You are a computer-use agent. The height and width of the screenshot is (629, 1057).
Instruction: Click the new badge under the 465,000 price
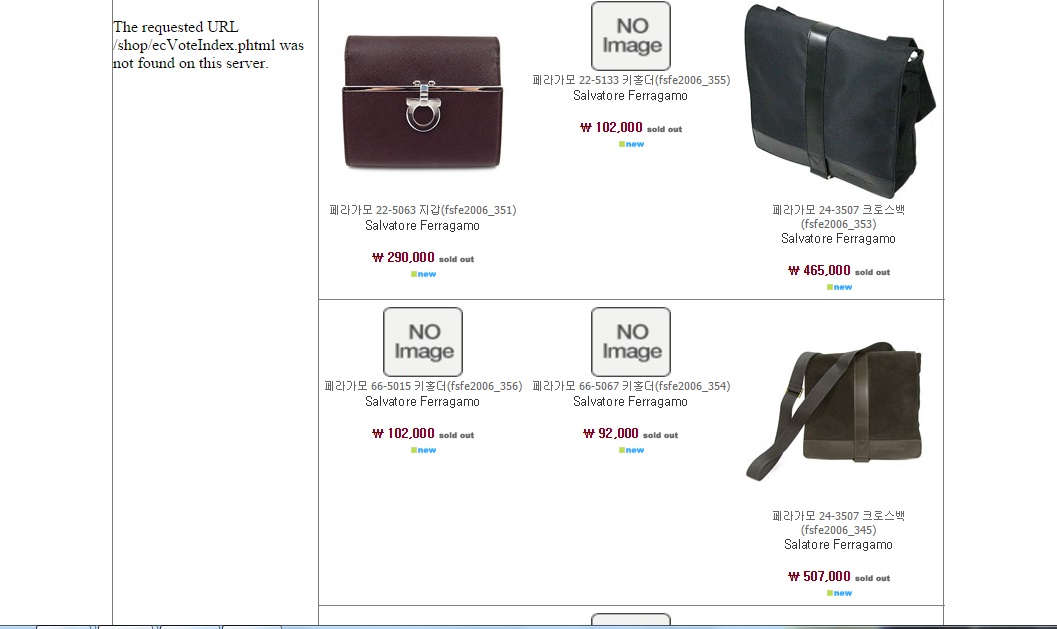pos(839,287)
